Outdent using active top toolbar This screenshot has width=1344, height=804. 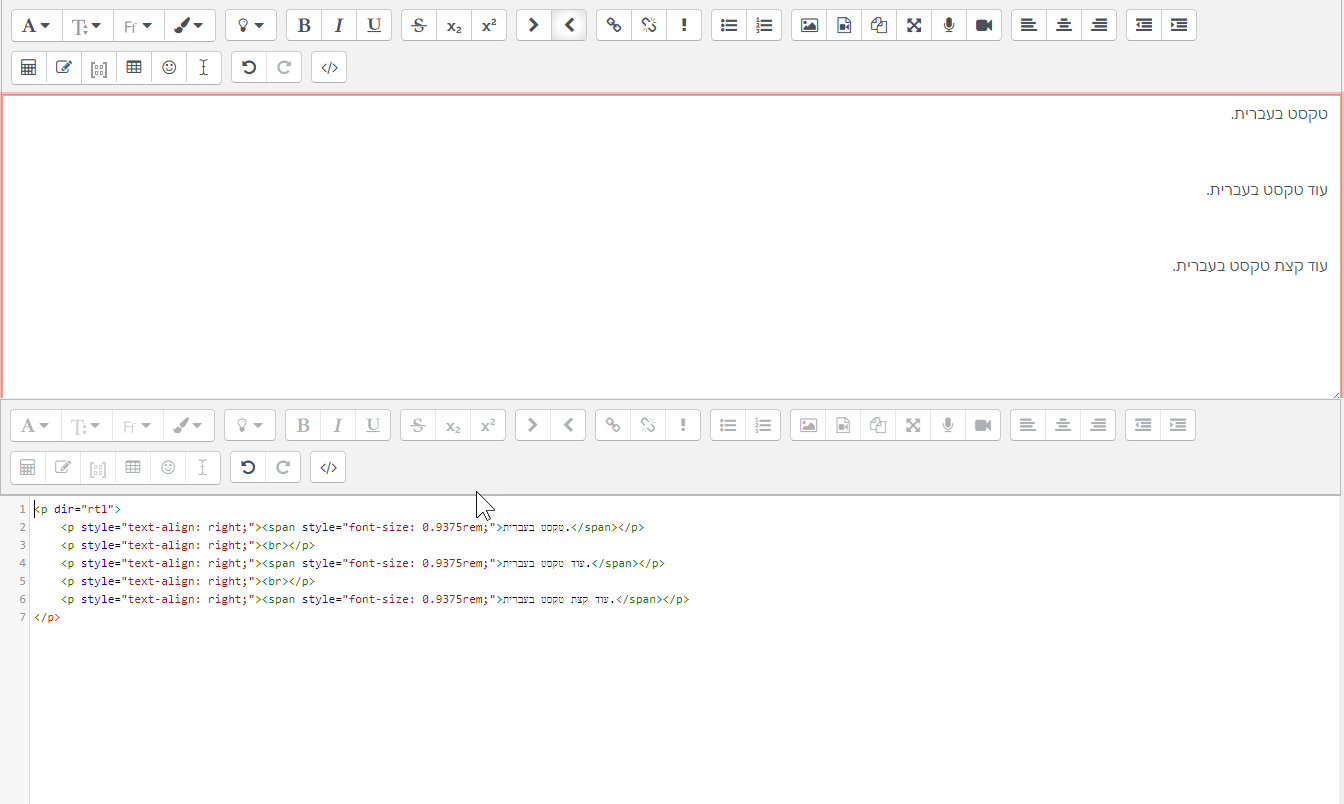pos(1144,25)
